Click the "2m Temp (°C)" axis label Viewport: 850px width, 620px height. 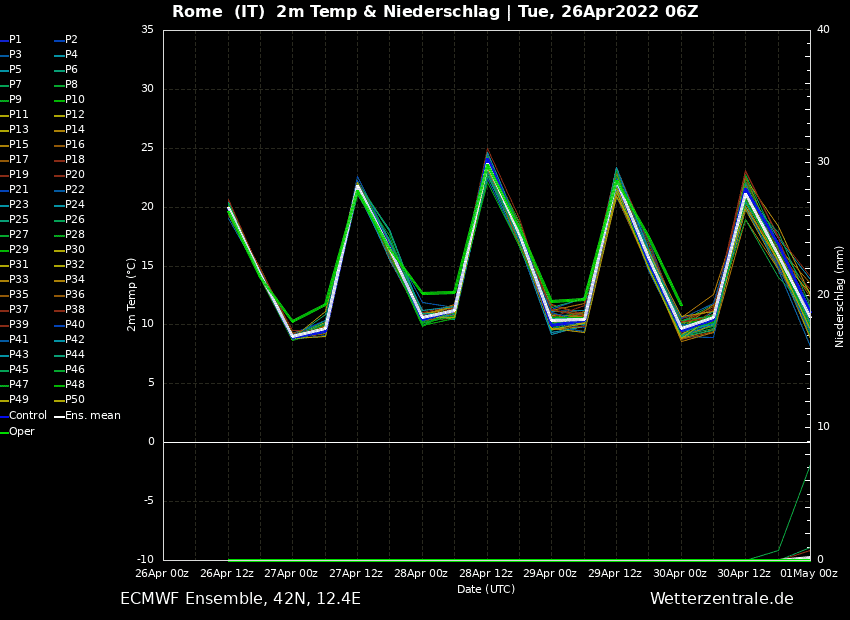[131, 295]
